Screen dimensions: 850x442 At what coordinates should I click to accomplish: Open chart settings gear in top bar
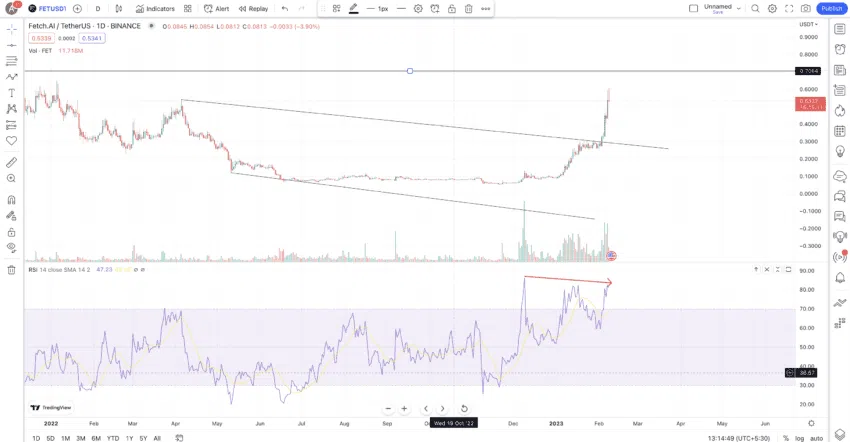tap(772, 9)
